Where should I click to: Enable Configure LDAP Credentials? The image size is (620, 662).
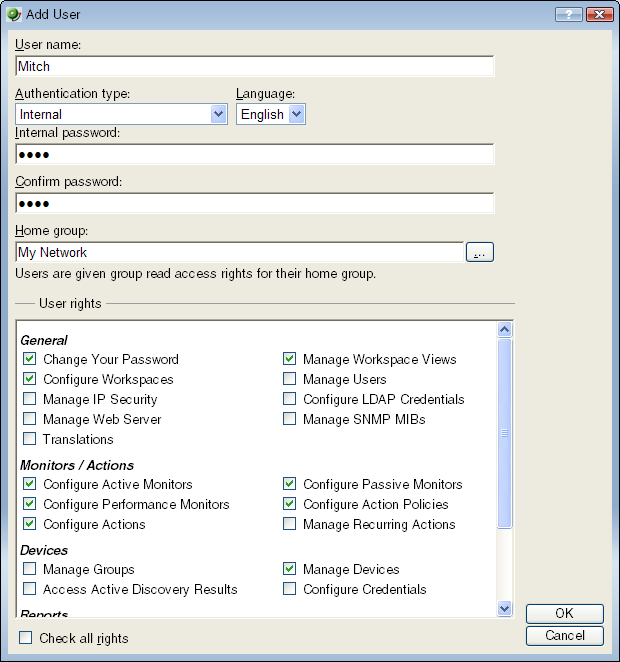[290, 399]
